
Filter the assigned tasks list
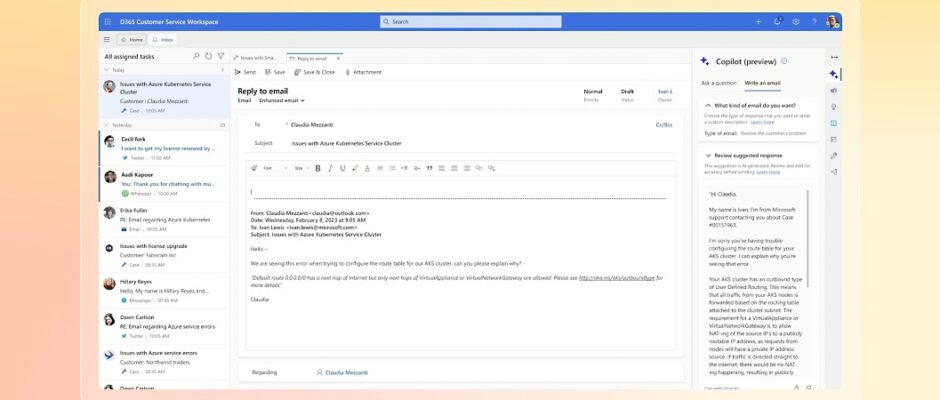click(x=221, y=56)
